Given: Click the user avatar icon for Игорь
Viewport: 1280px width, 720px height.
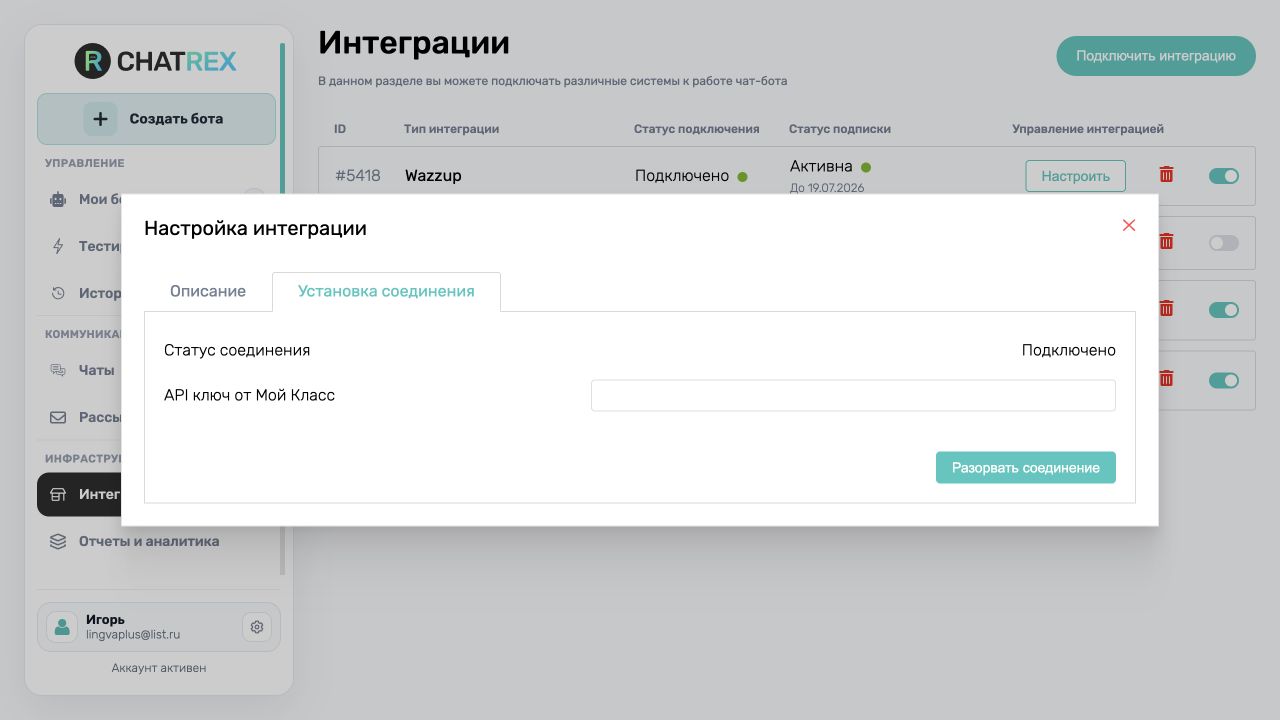Looking at the screenshot, I should click(62, 627).
